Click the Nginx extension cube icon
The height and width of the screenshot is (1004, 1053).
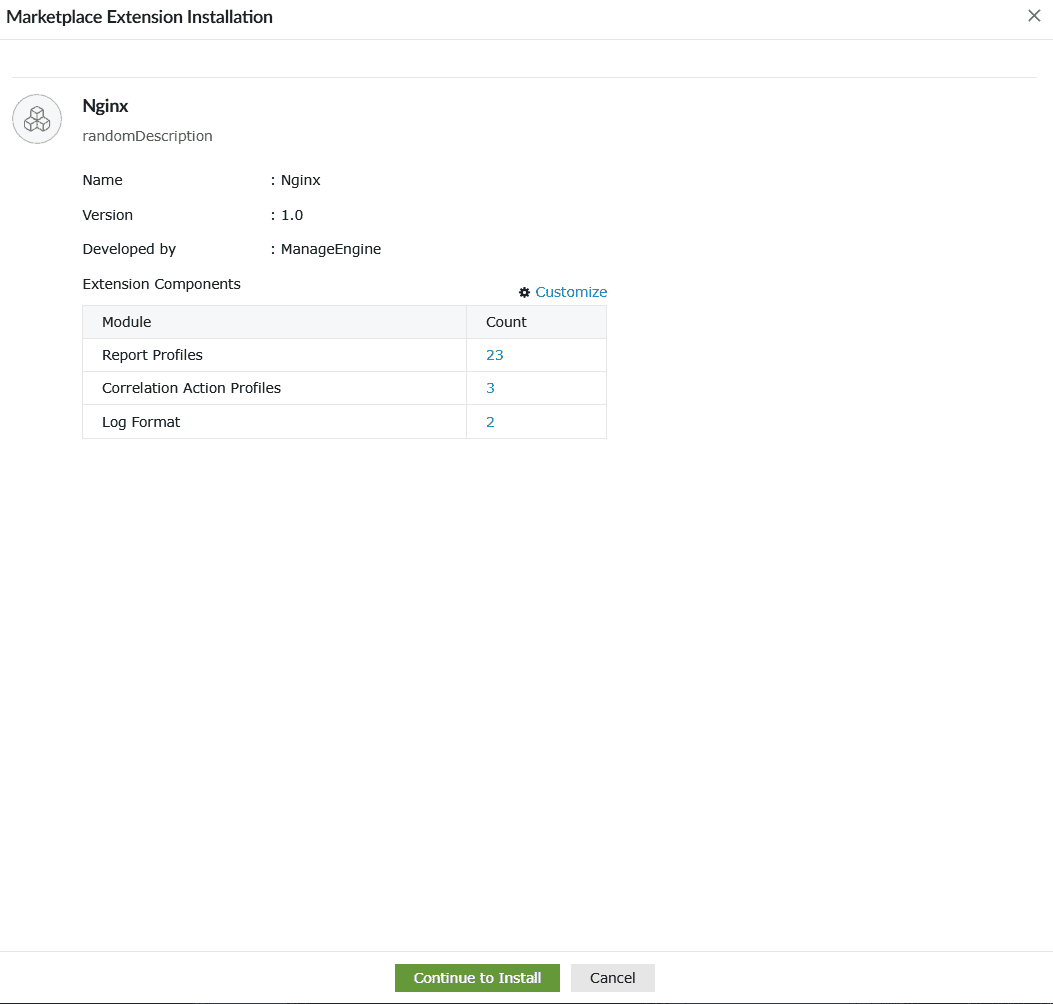[37, 119]
